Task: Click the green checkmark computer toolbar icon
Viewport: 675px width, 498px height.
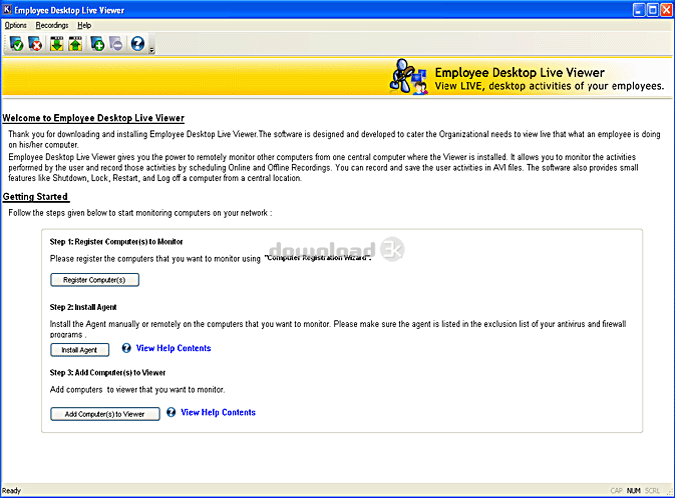Action: (x=16, y=44)
